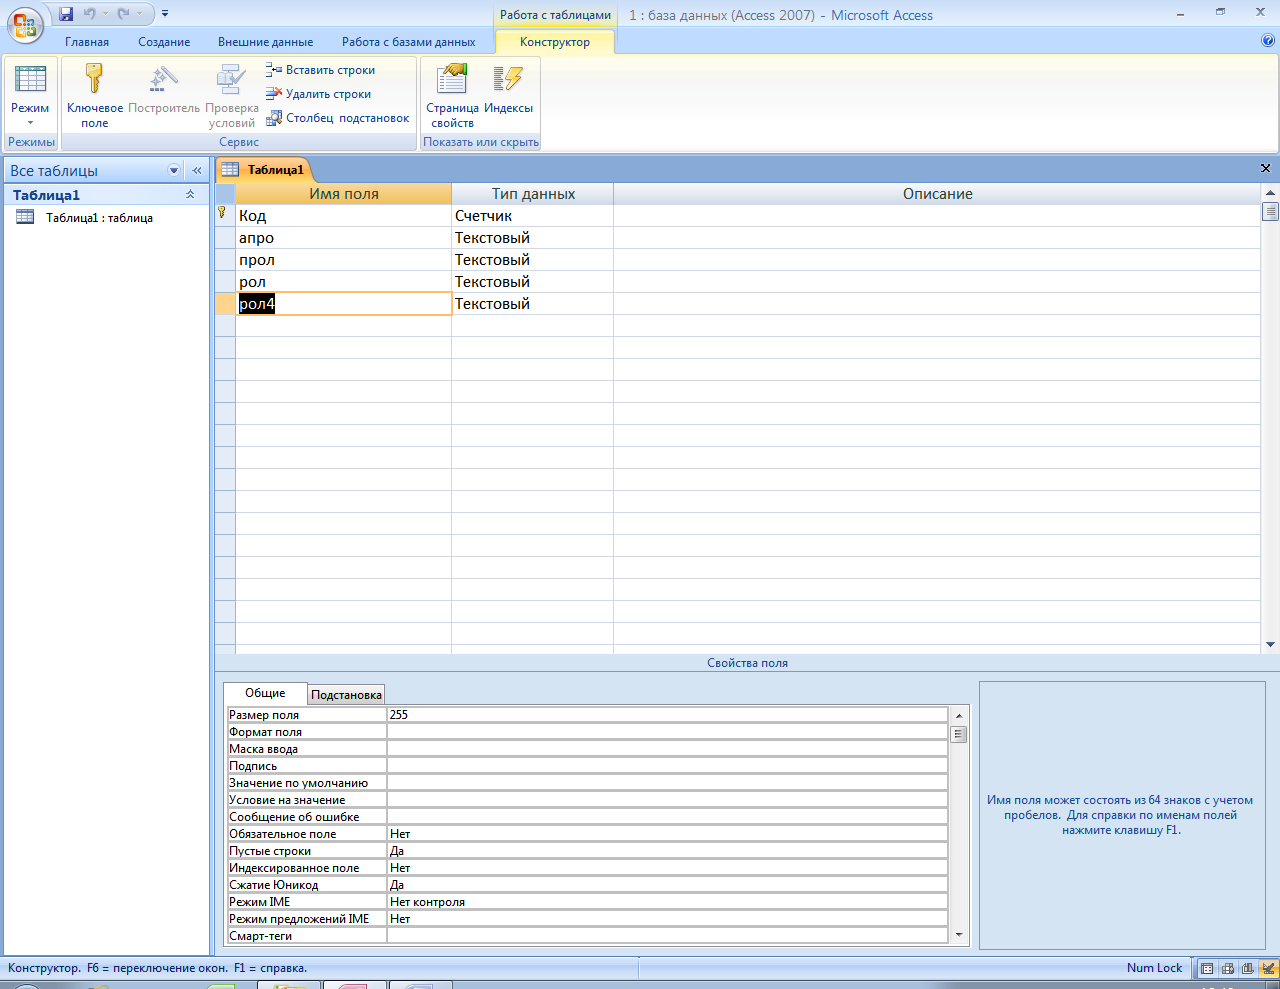Click the field name input рол4
Viewport: 1280px width, 989px height.
click(x=344, y=304)
